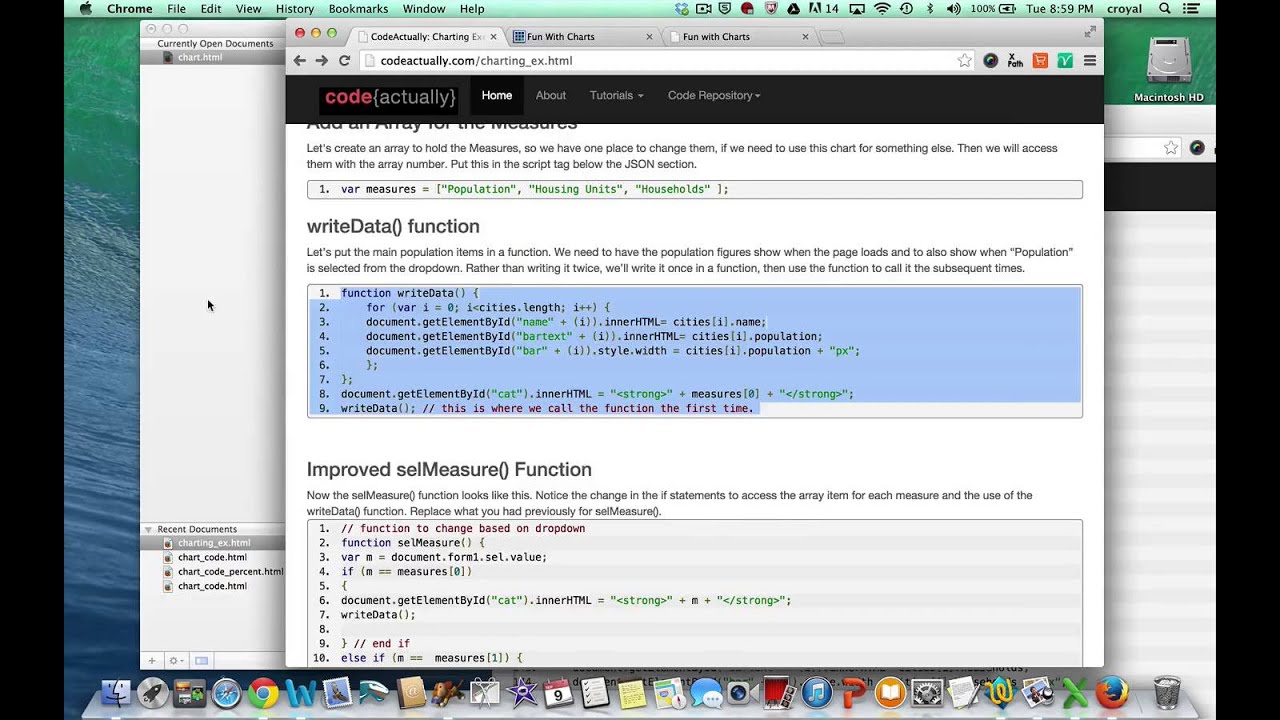Viewport: 1280px width, 720px height.
Task: Open Firefox from the Dock
Action: [1112, 692]
